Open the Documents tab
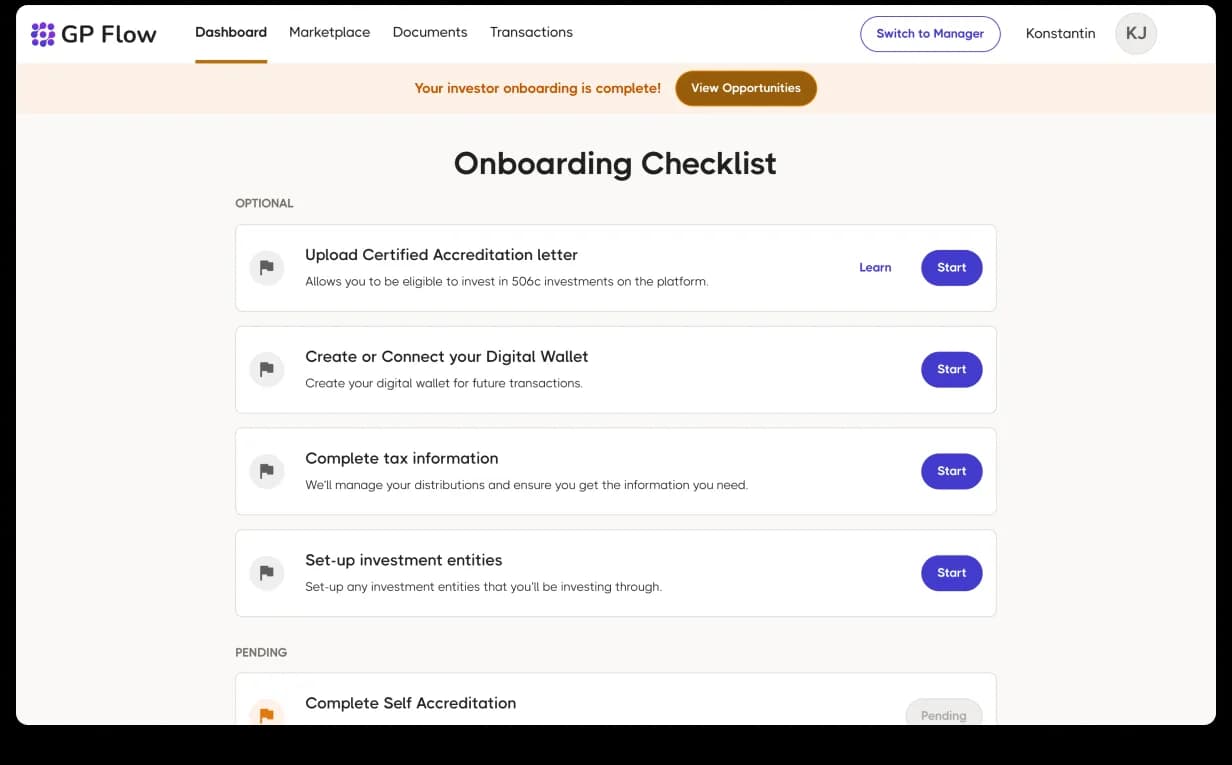This screenshot has height=765, width=1232. pos(430,32)
